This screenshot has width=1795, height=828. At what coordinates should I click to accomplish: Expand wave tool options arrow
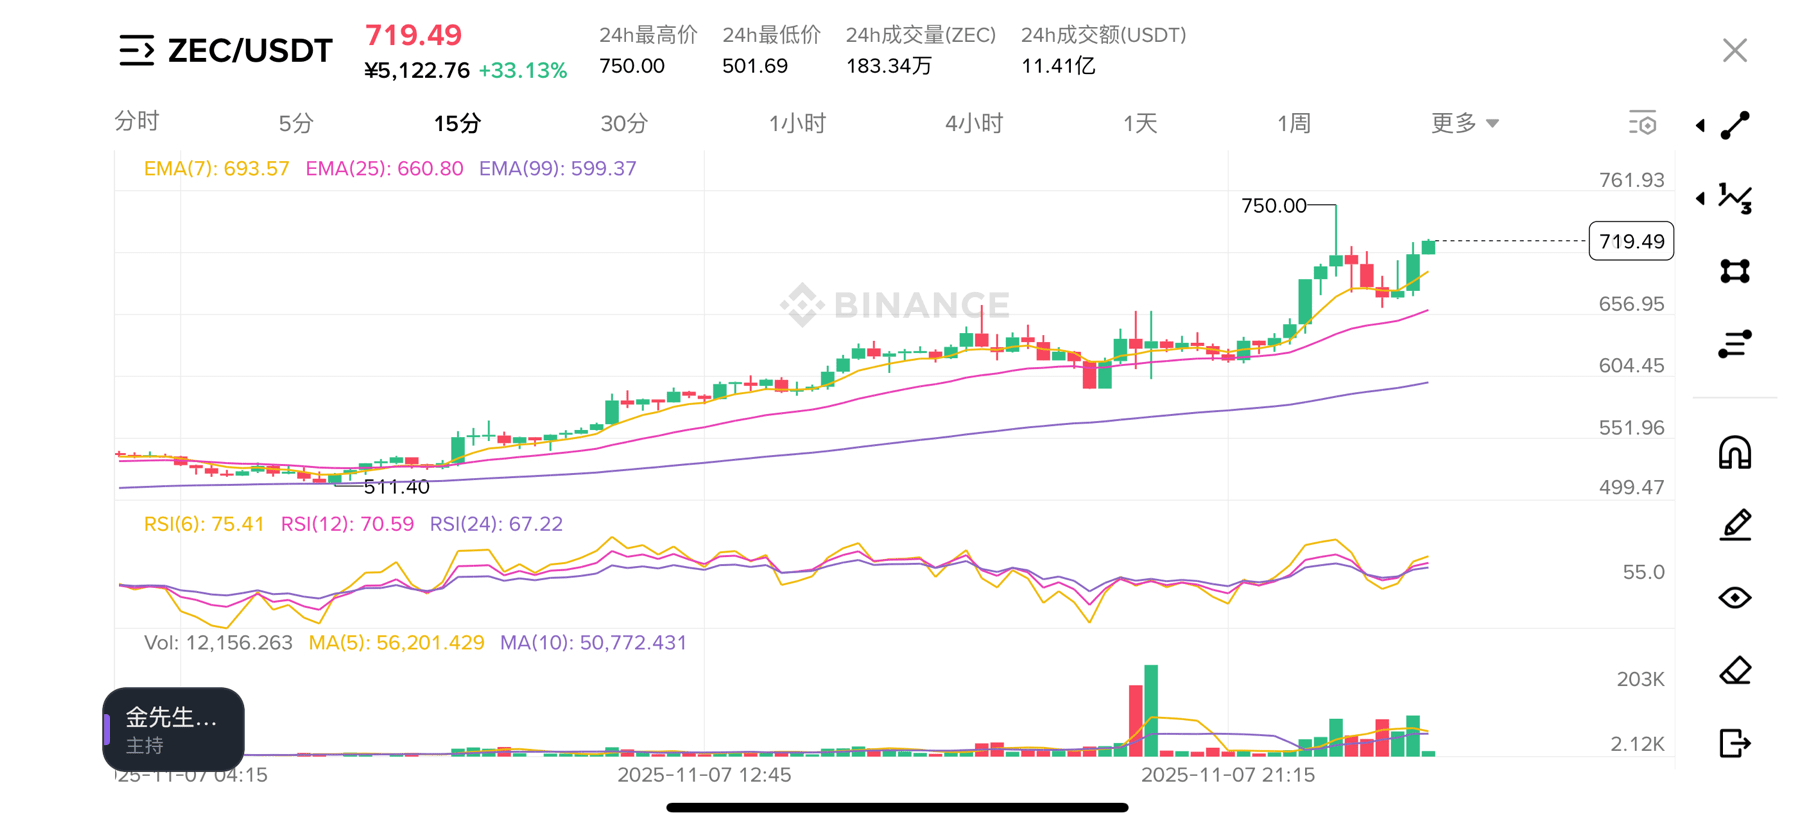(1700, 198)
